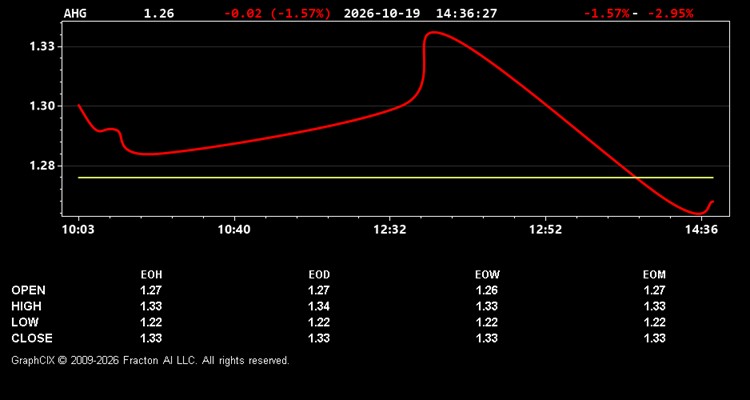Select the EOW OPEN value 1.26
The height and width of the screenshot is (400, 750).
click(487, 290)
